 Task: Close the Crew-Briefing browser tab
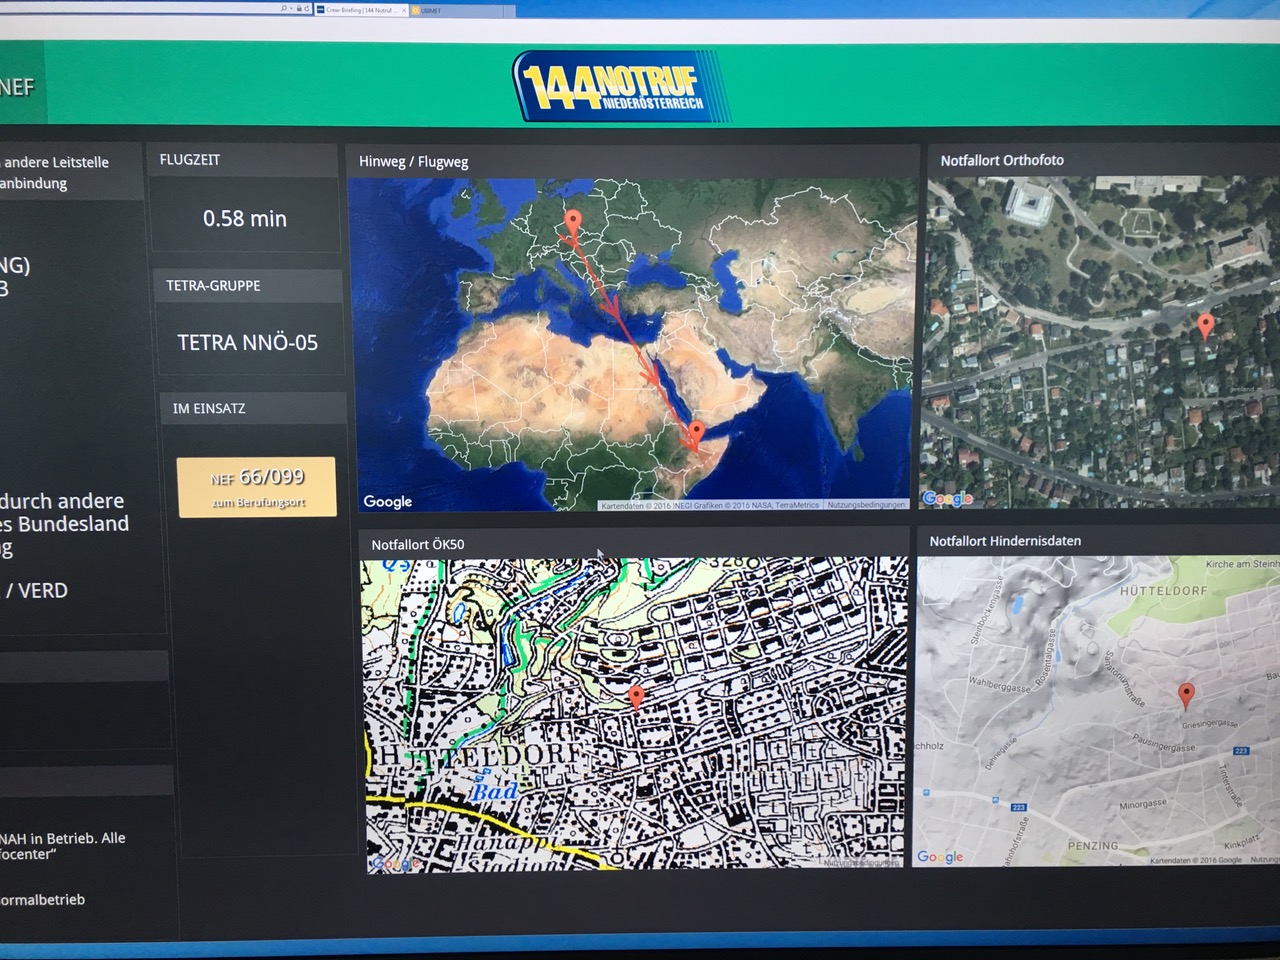pyautogui.click(x=403, y=10)
